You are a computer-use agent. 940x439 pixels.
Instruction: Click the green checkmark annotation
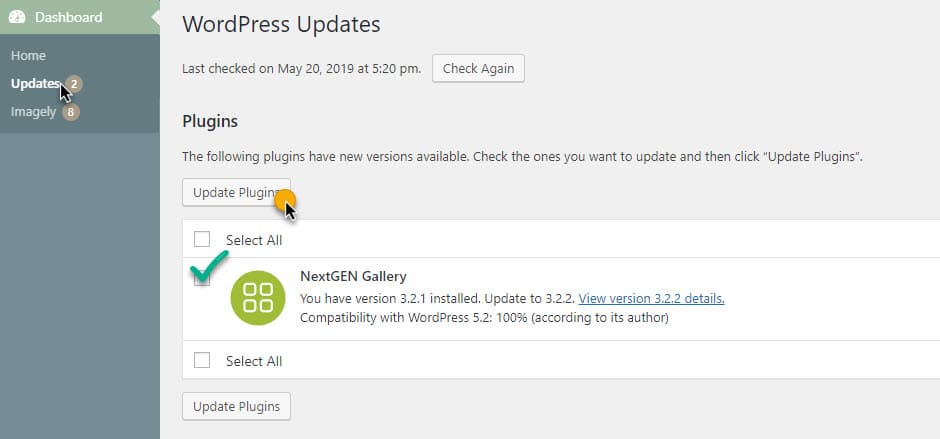tap(209, 265)
